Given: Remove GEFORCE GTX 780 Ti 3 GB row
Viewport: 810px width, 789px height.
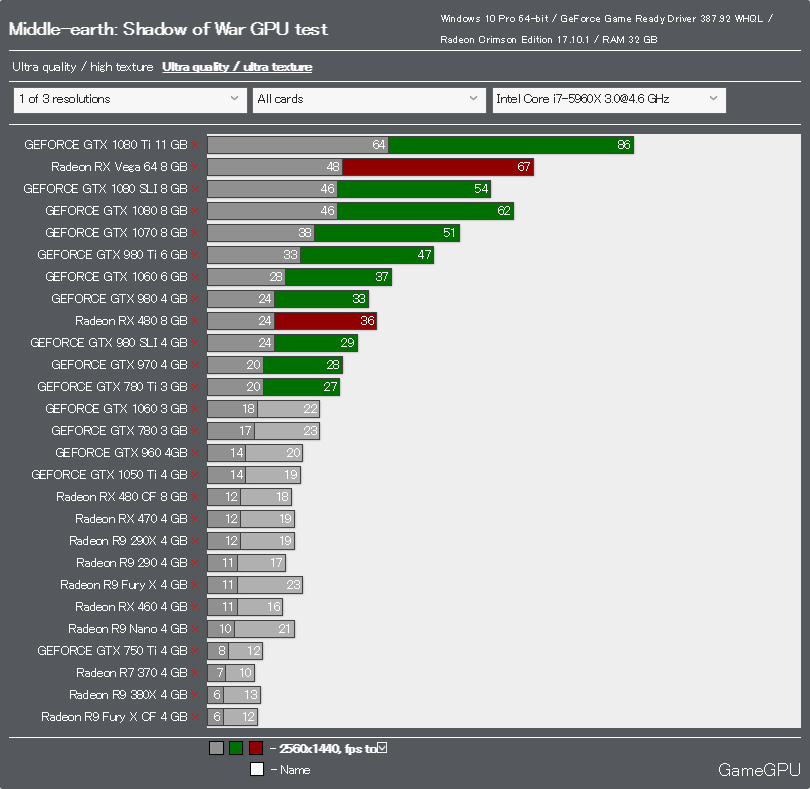Looking at the screenshot, I should pos(195,387).
